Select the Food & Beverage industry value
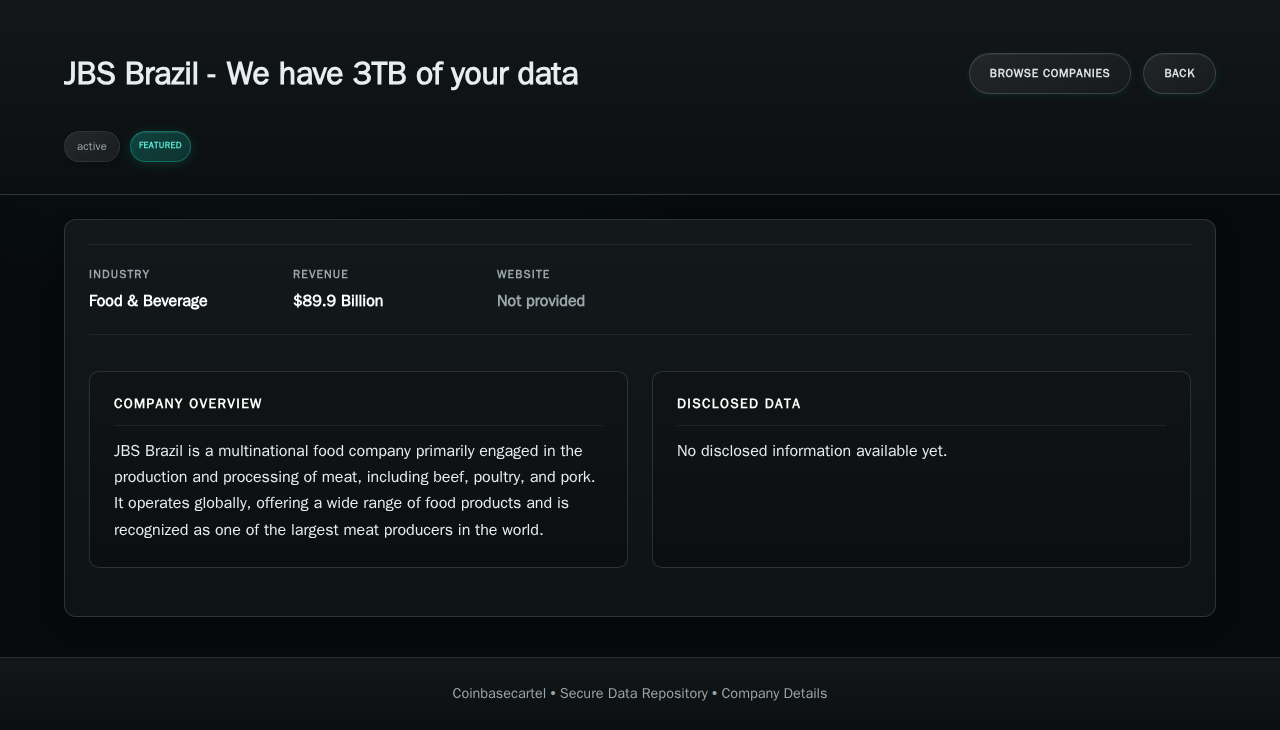Image resolution: width=1280 pixels, height=730 pixels. pos(148,301)
